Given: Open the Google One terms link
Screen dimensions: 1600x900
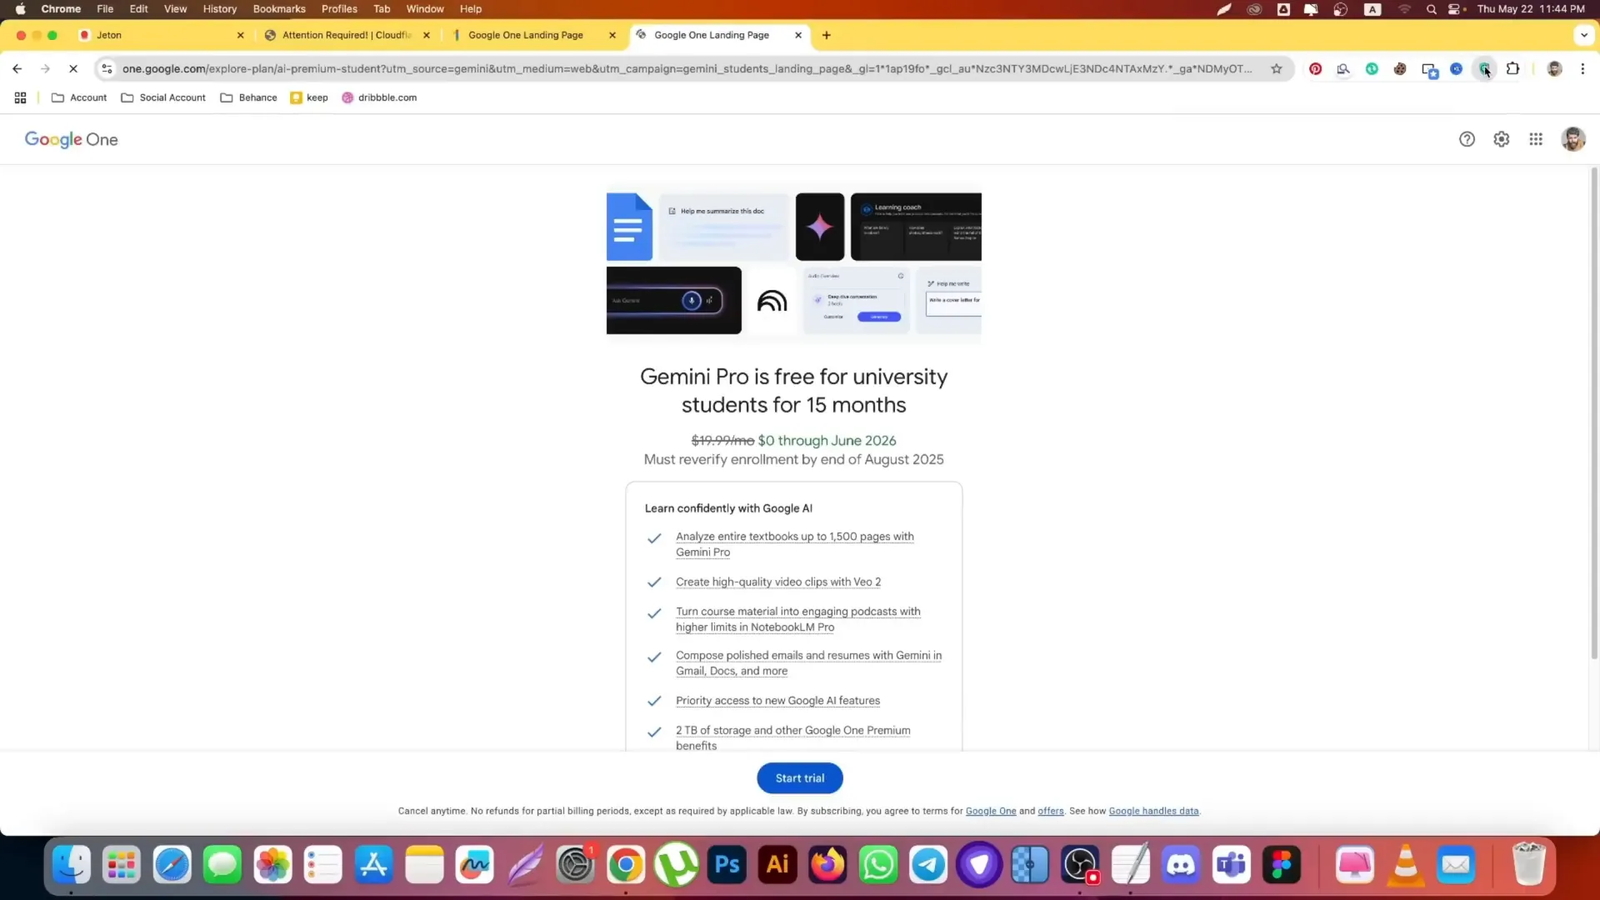Looking at the screenshot, I should 990,811.
